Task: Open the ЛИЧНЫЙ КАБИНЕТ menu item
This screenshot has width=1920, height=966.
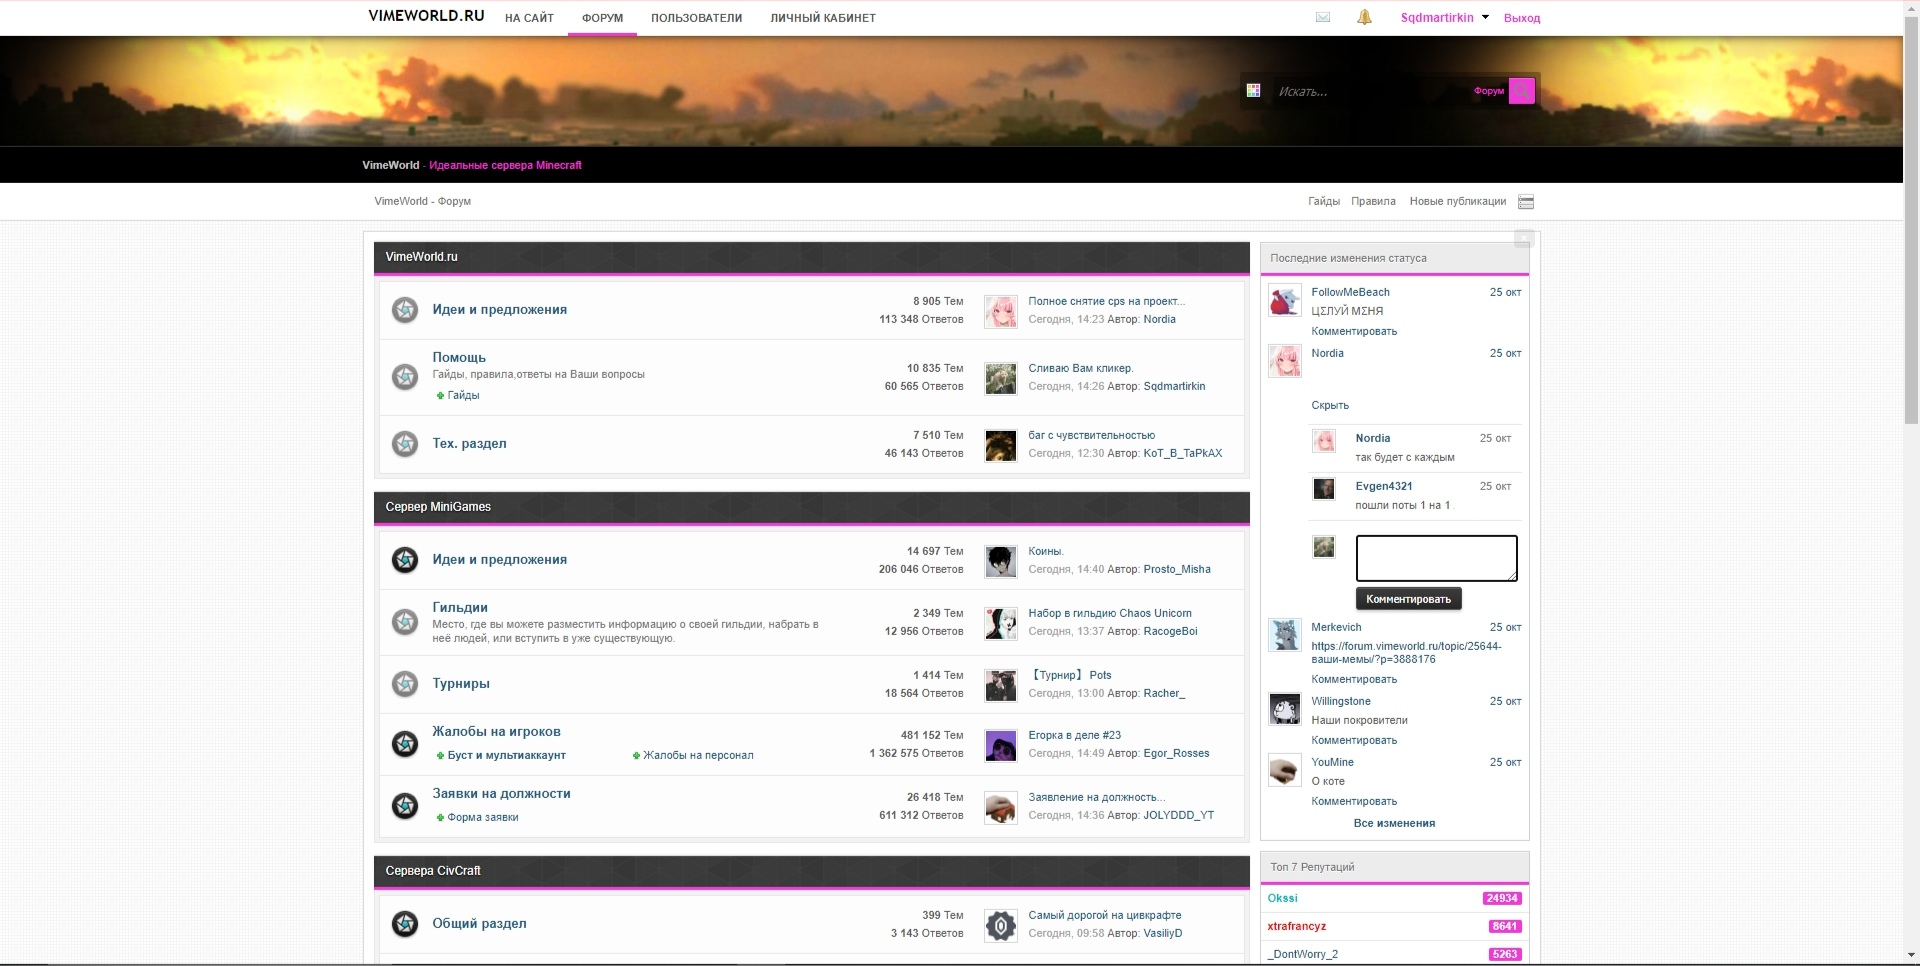Action: pos(822,18)
